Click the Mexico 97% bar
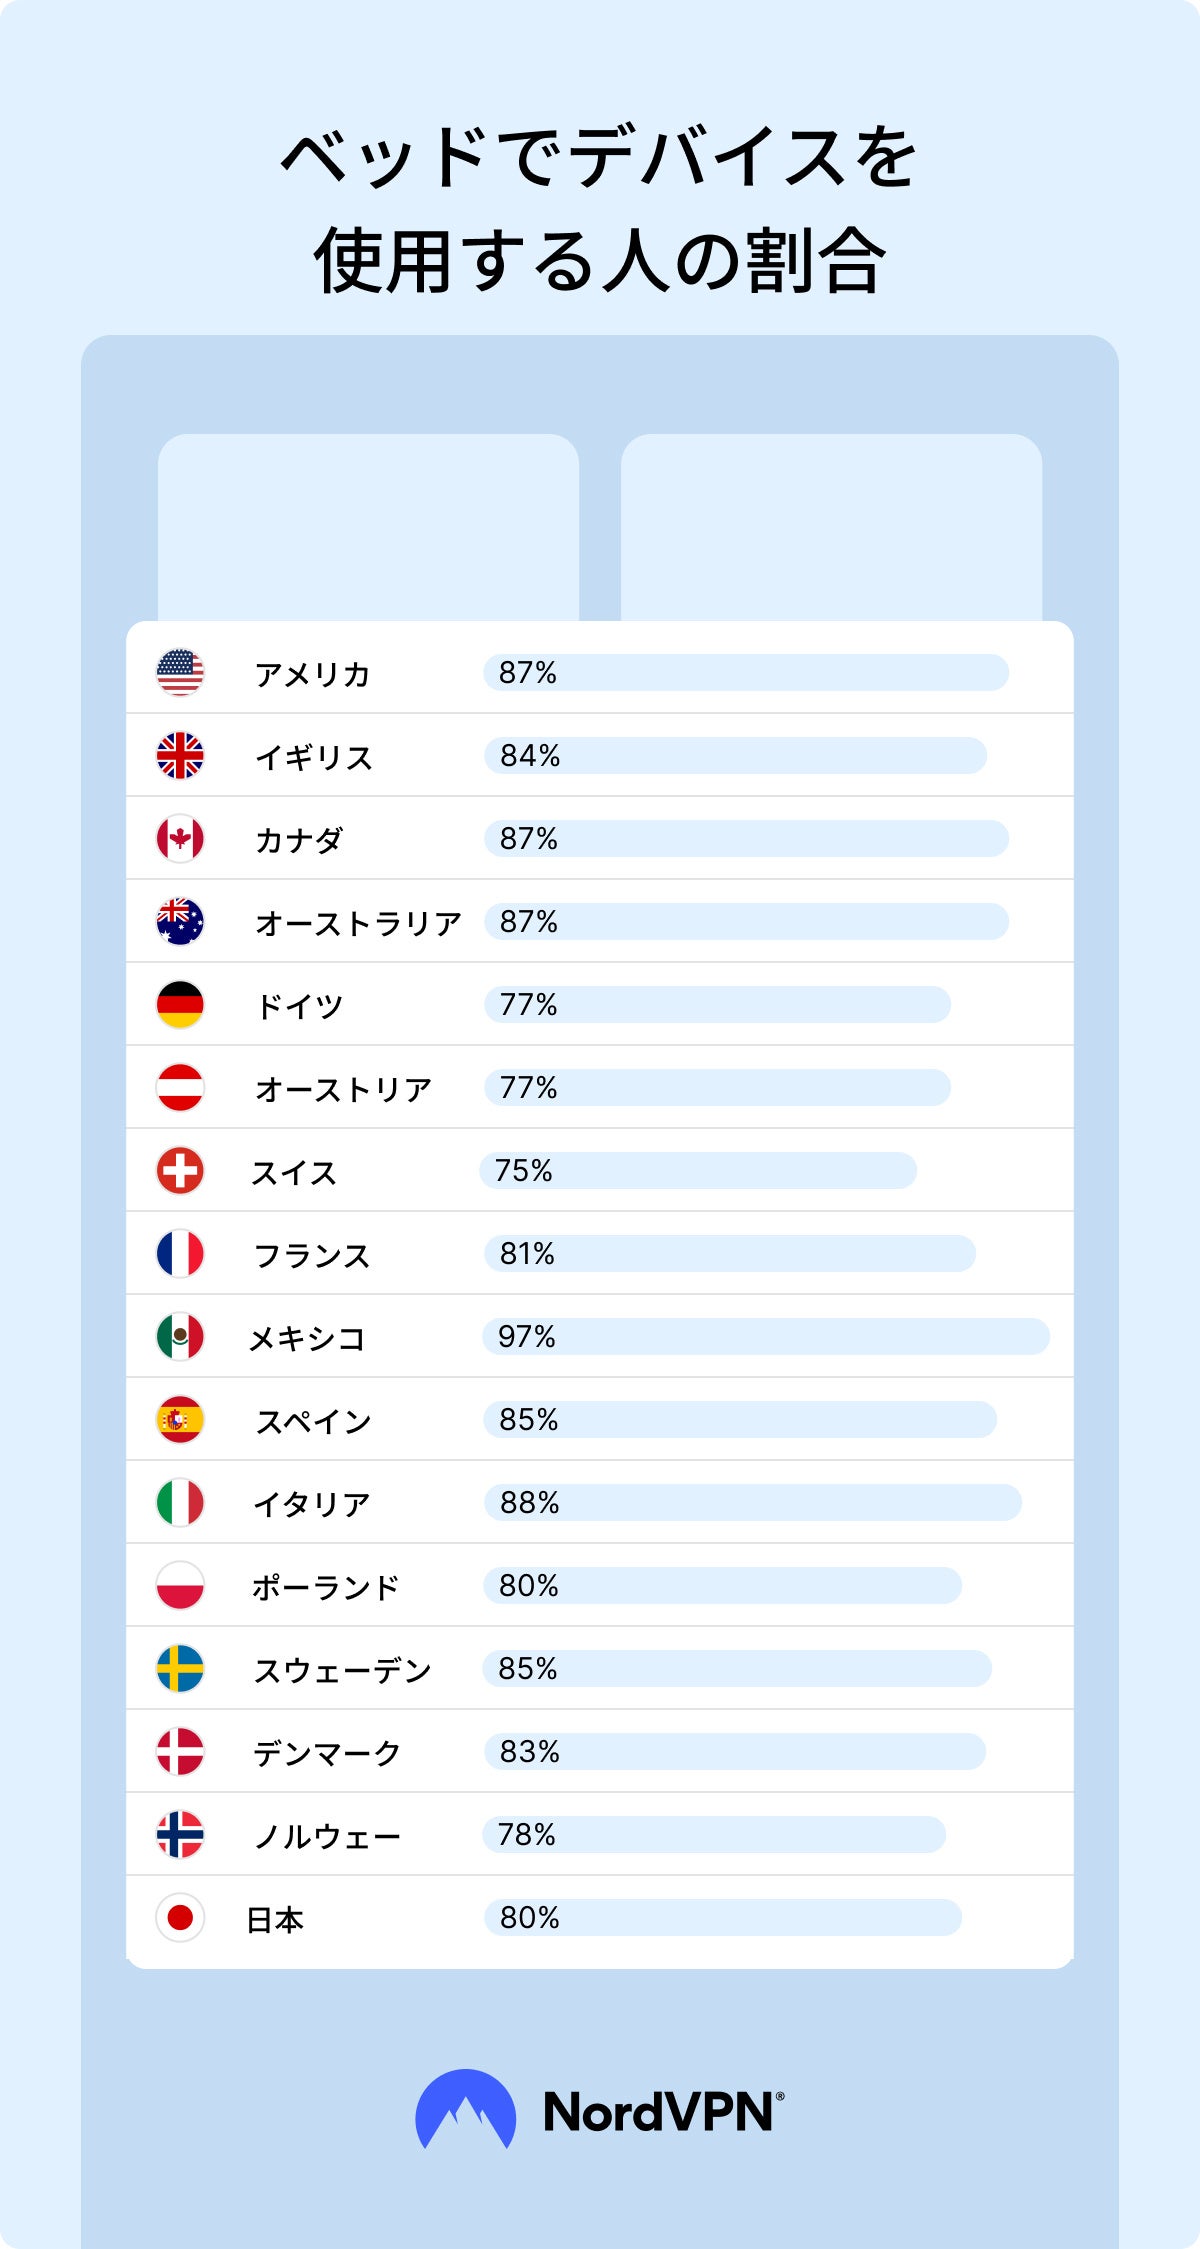Screen dimensions: 1200x2249 coord(766,1336)
